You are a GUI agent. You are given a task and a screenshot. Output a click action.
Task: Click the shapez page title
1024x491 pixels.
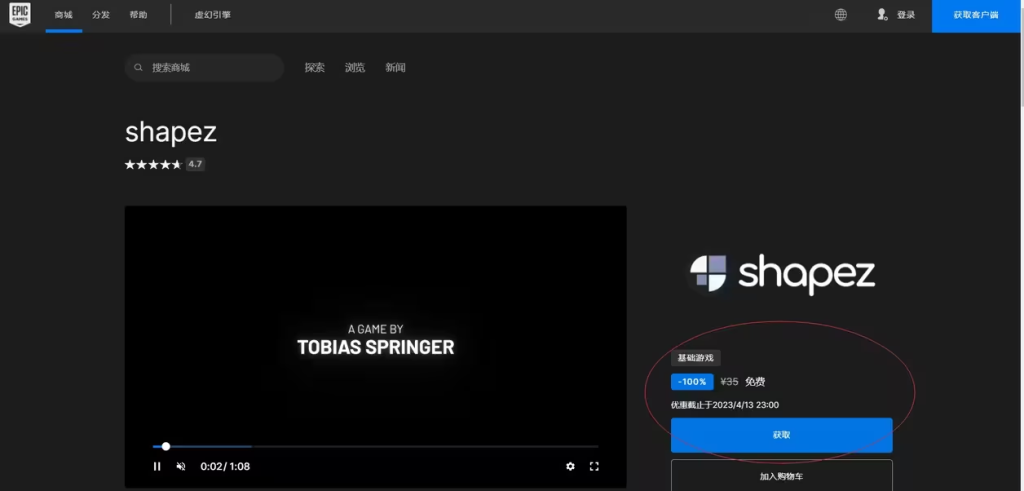point(170,133)
